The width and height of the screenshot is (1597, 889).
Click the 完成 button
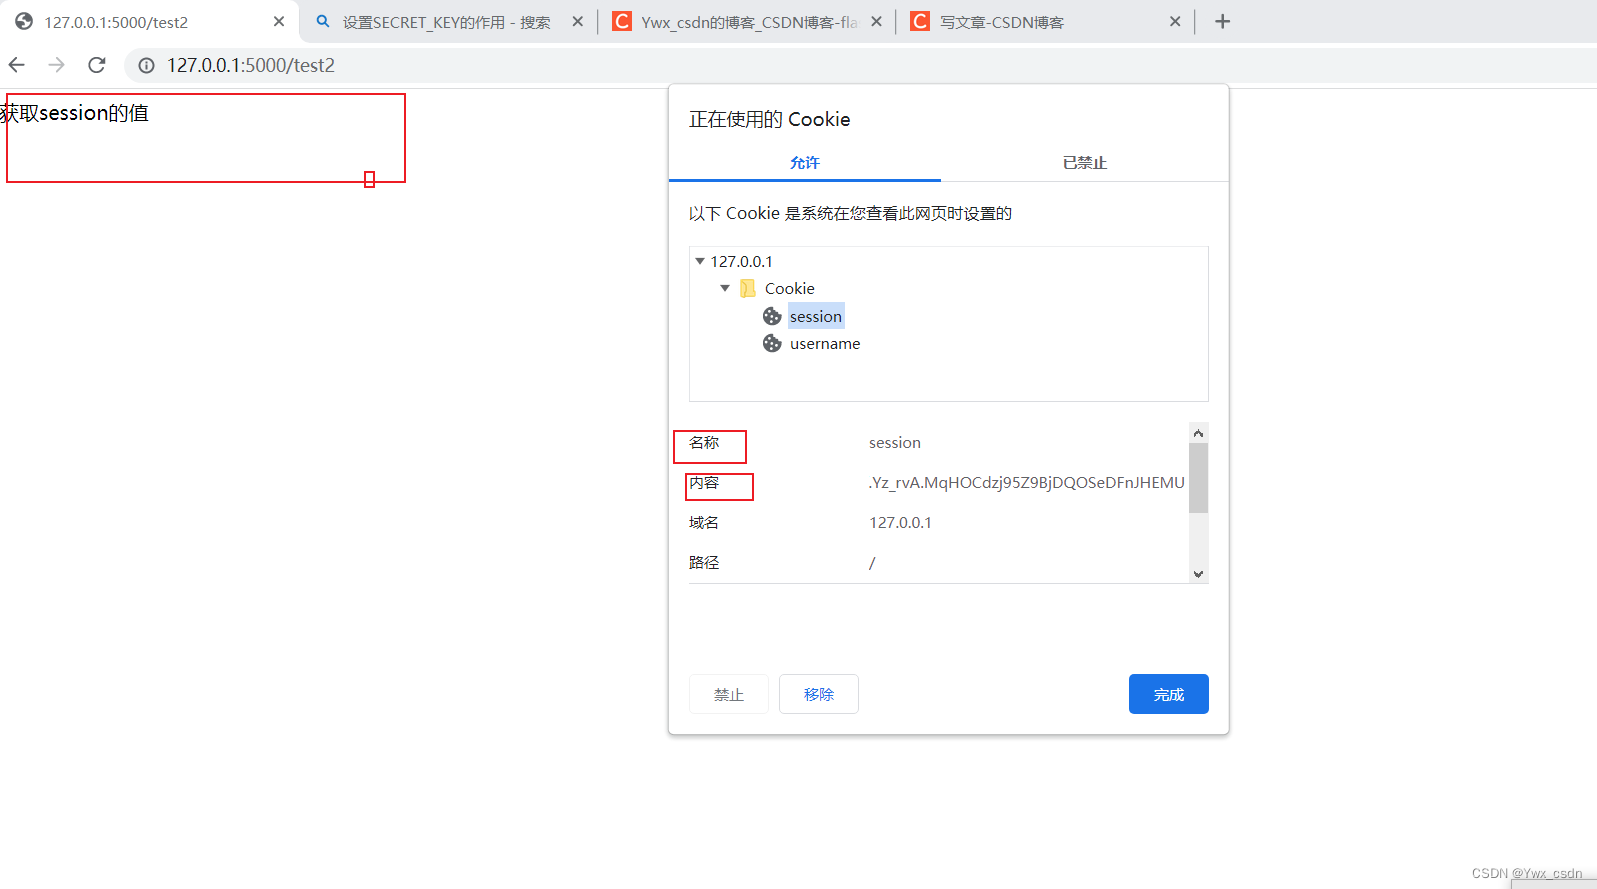pos(1168,694)
